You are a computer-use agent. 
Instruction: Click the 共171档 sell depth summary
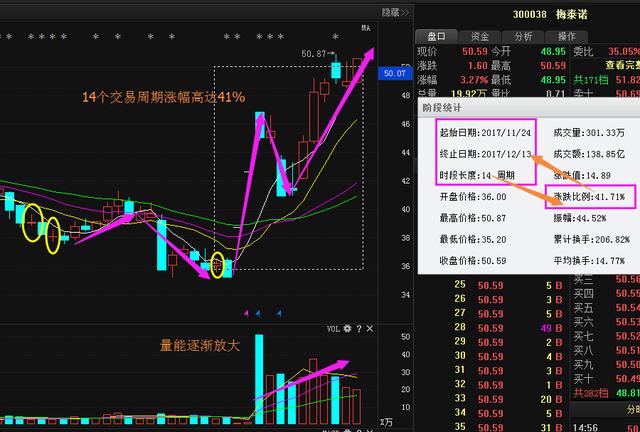[591, 80]
